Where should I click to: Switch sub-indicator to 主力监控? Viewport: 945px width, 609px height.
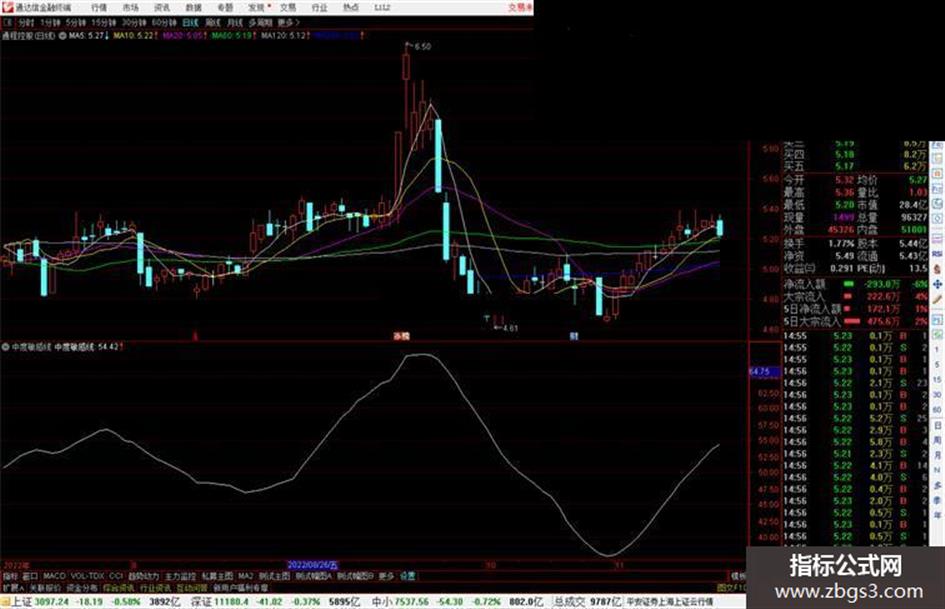[x=181, y=576]
